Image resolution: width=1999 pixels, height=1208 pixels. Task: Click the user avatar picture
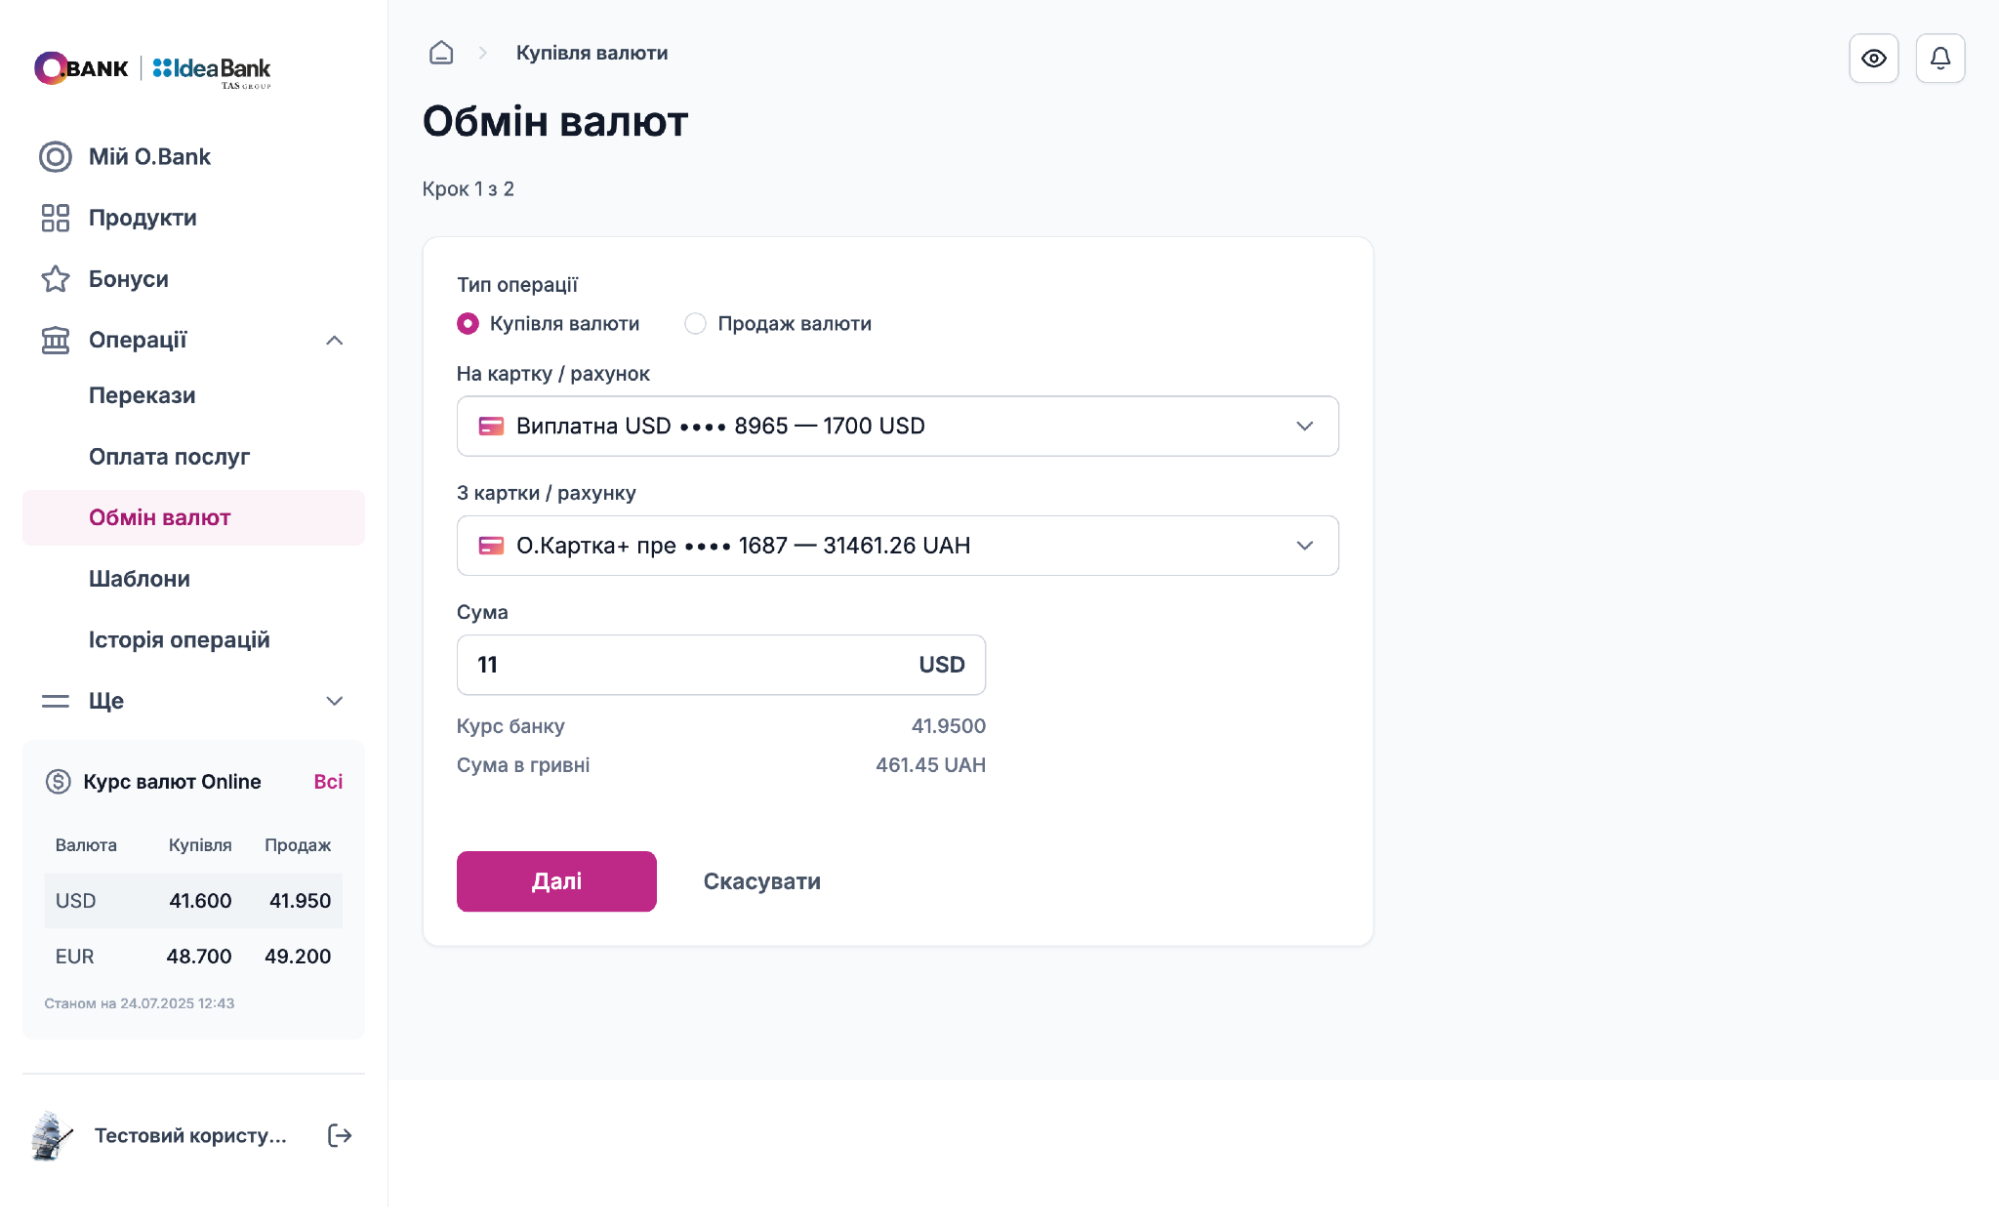click(52, 1135)
